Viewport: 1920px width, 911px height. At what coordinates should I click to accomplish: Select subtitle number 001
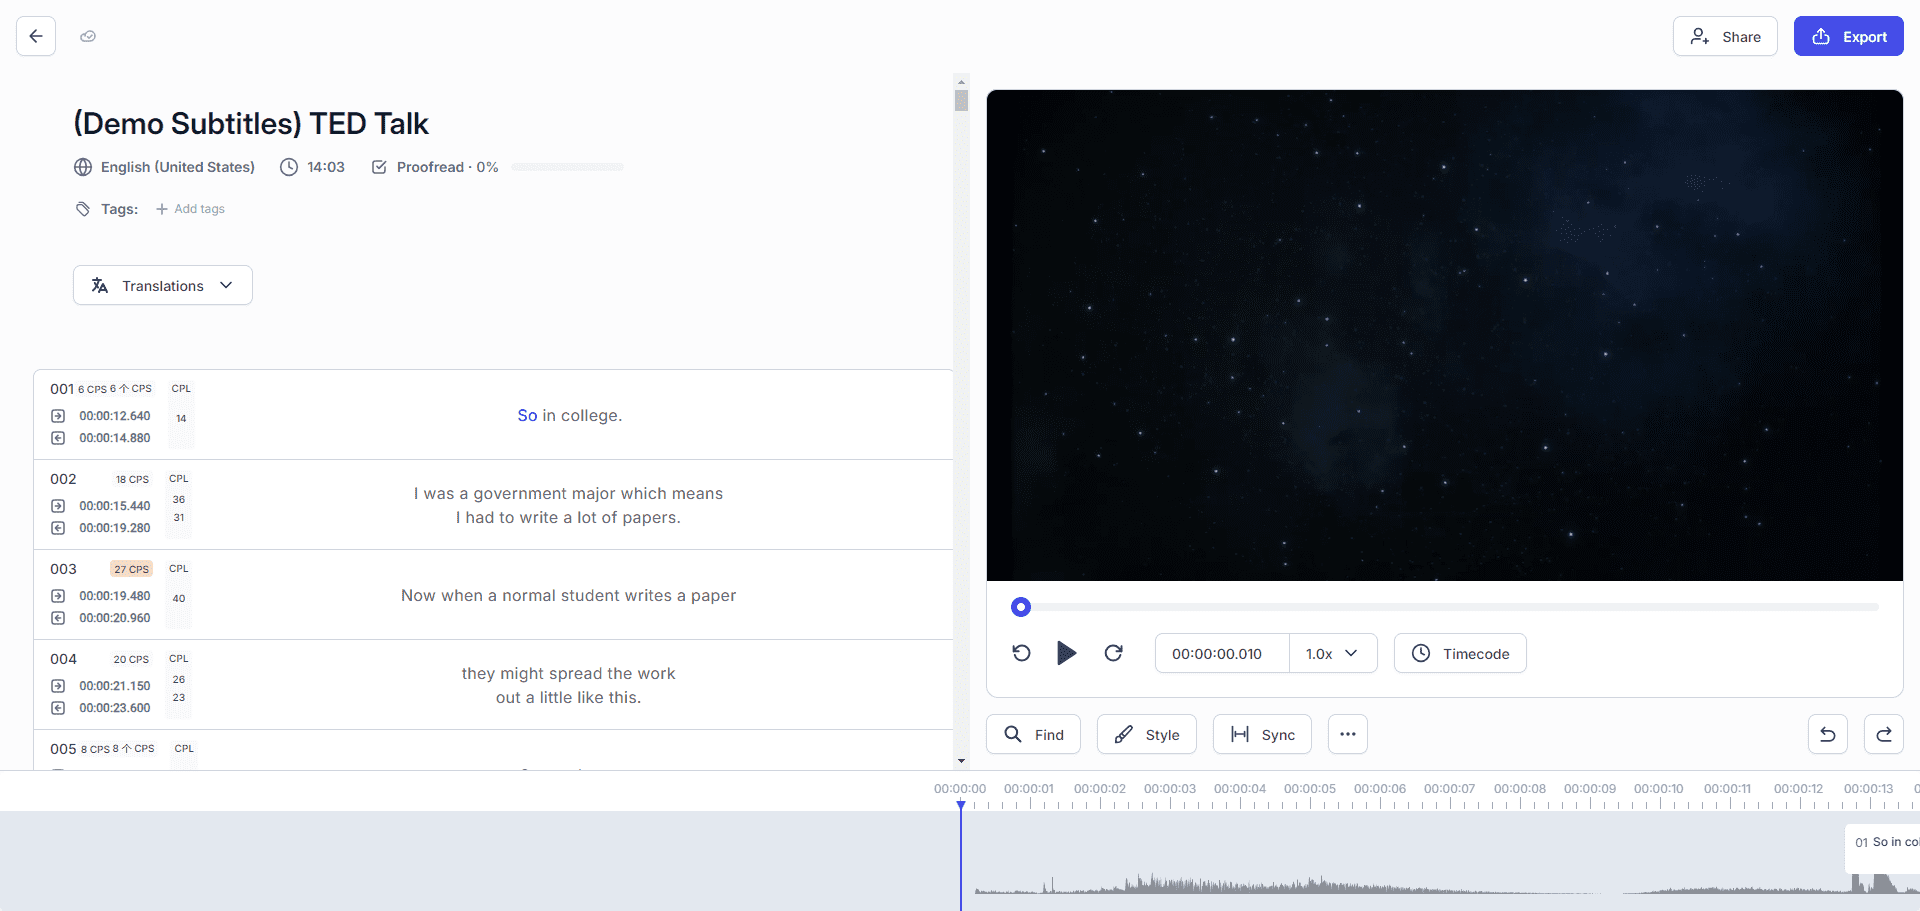[62, 389]
